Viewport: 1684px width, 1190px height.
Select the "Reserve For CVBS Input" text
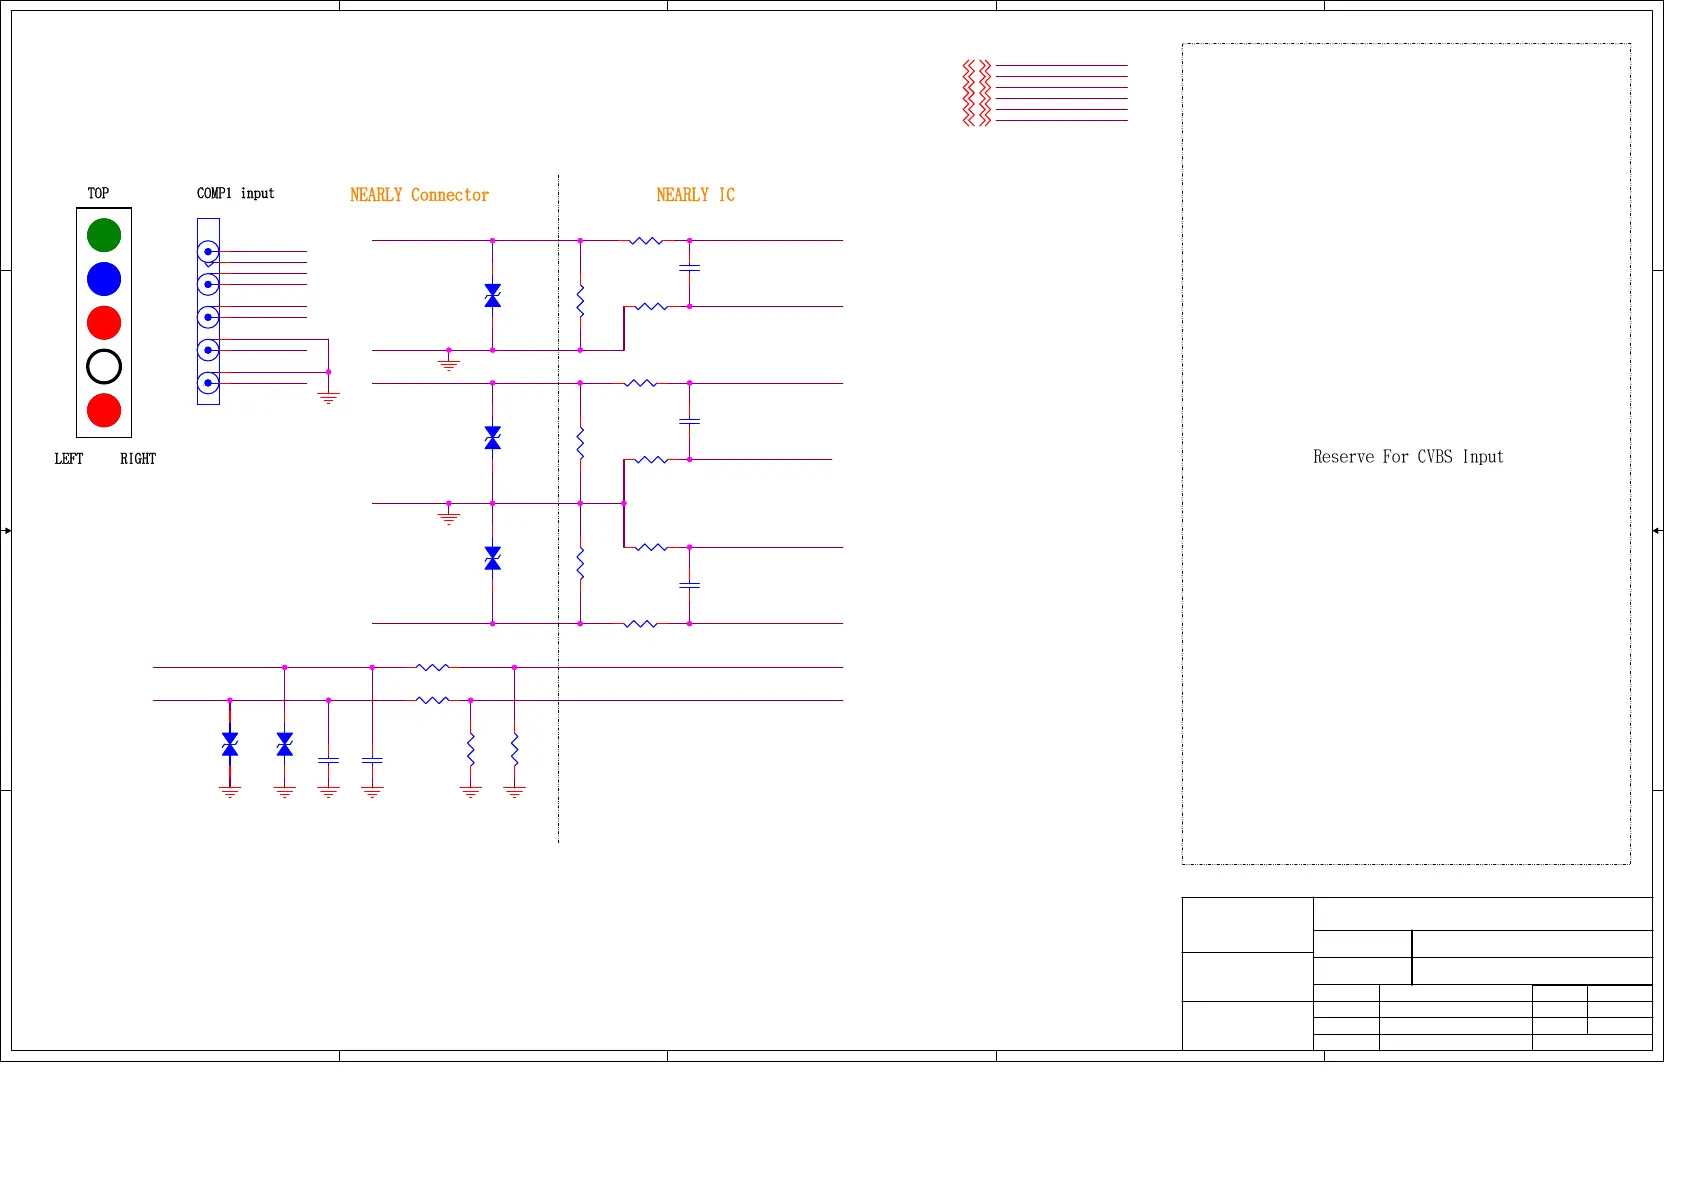[1407, 457]
